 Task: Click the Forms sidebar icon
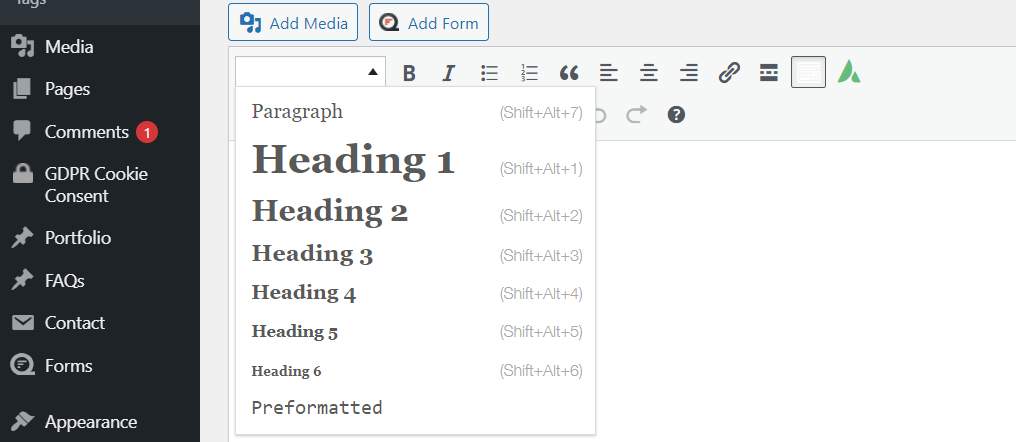click(x=23, y=366)
